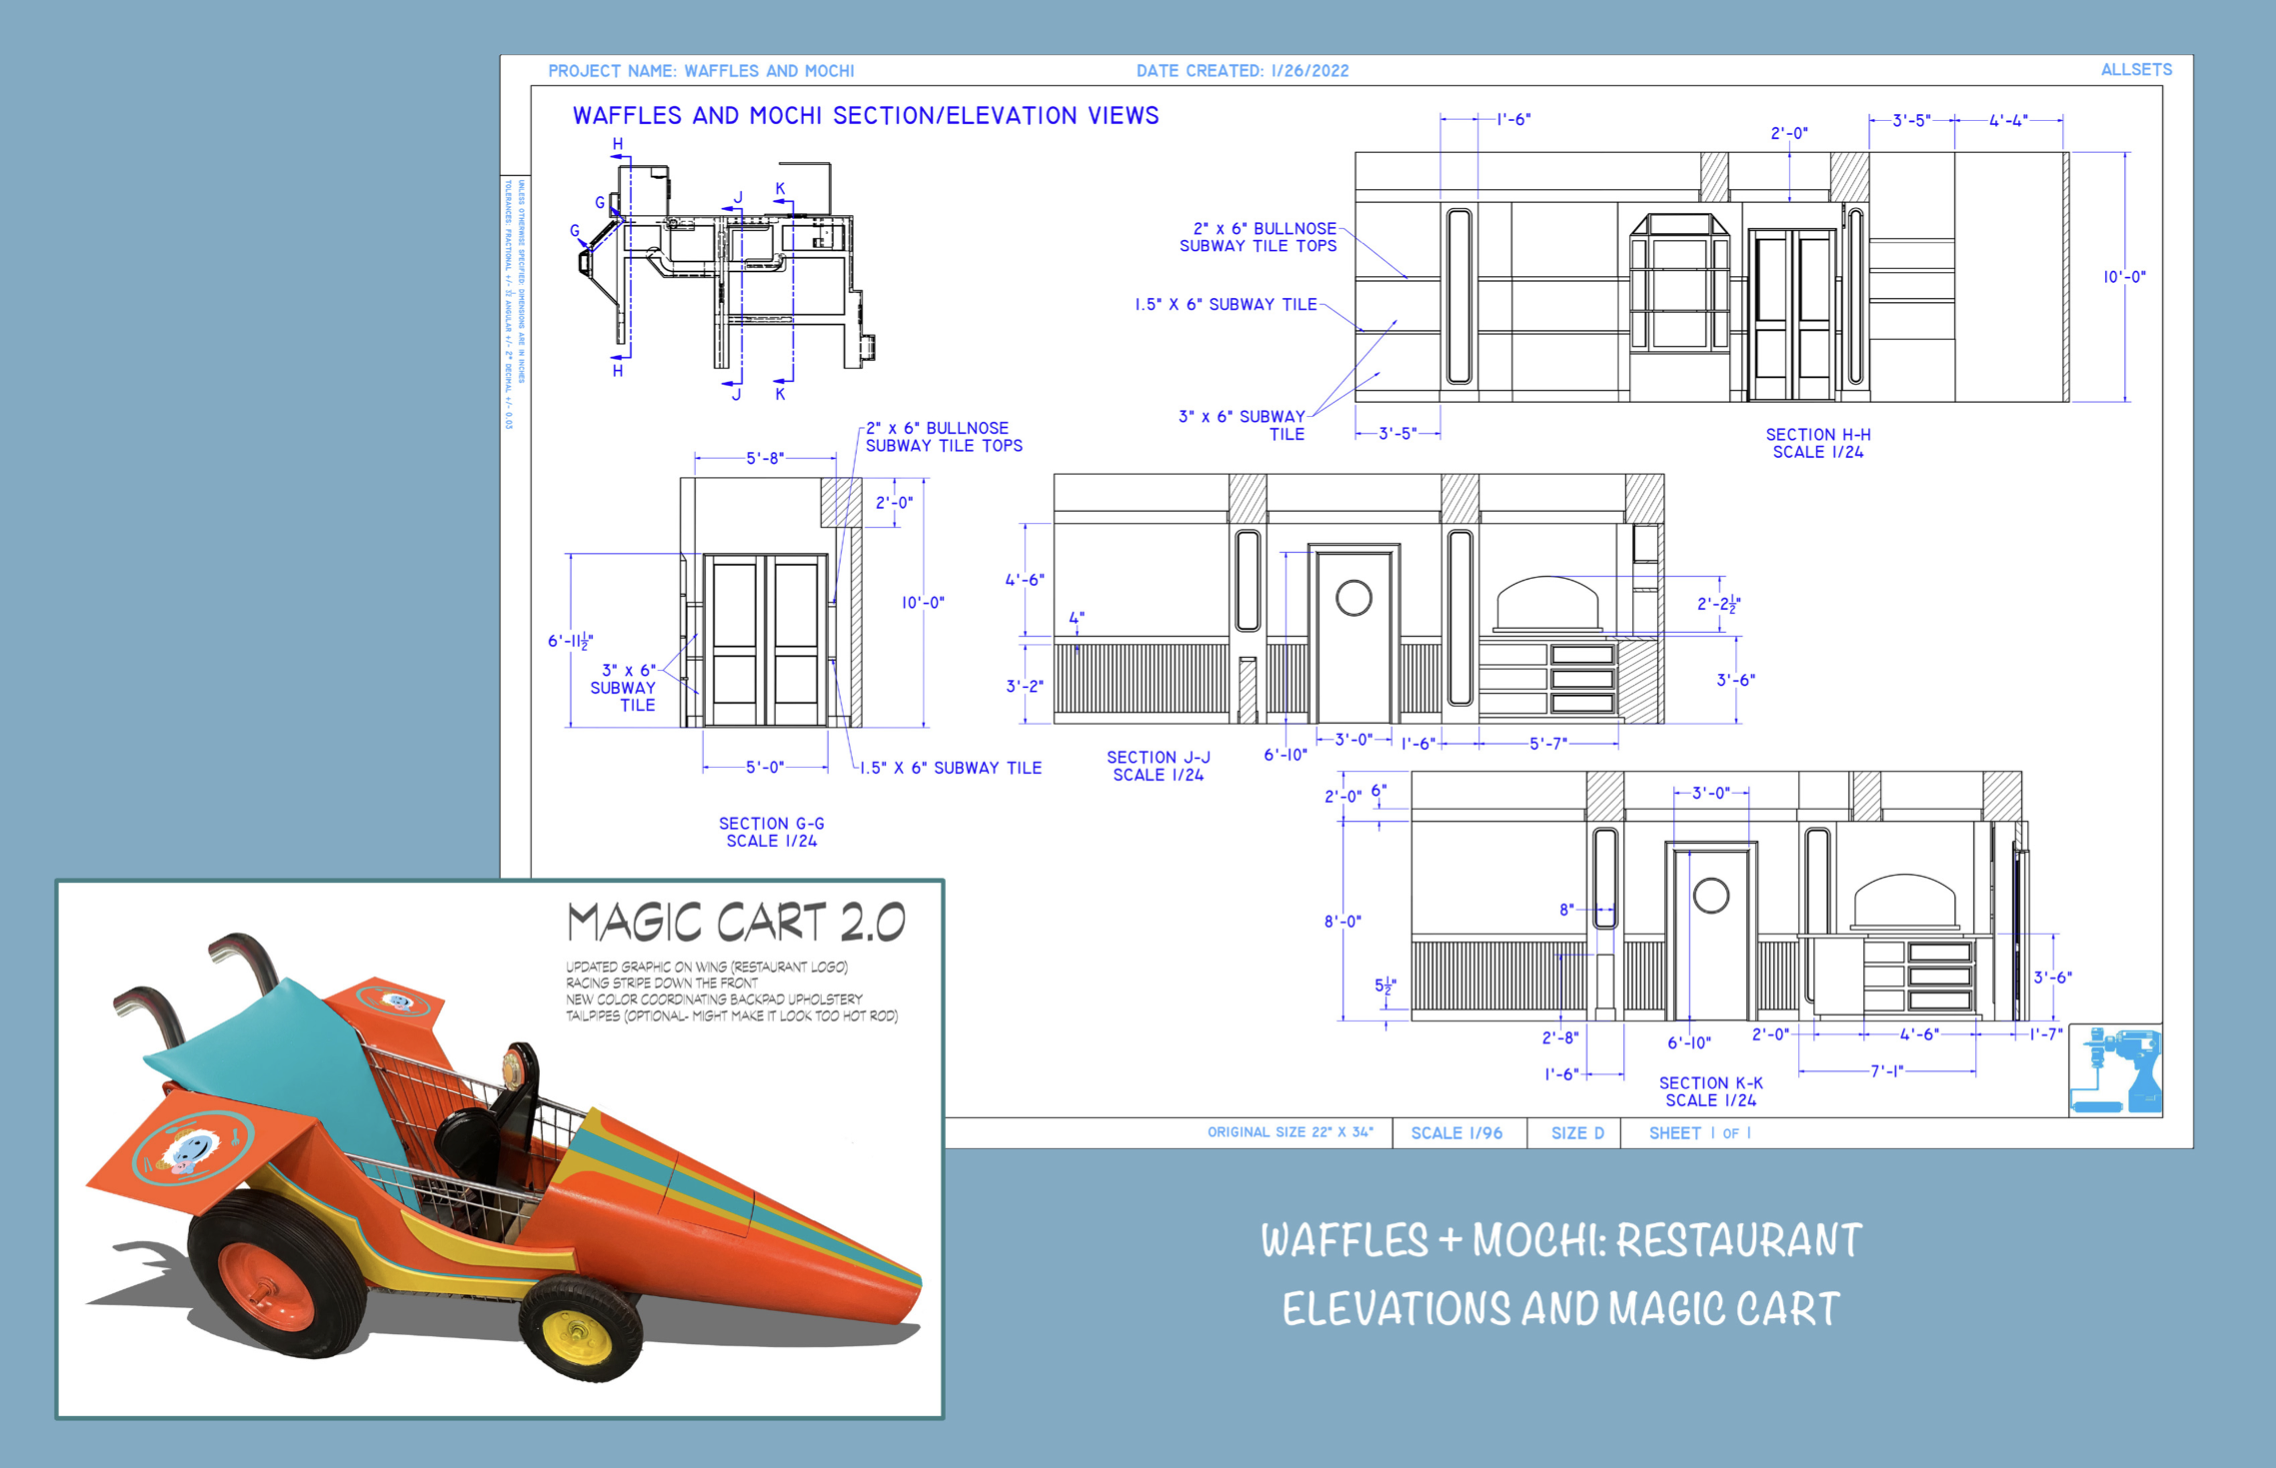Click the 1'-7" dimension in Section K-K
Screen dimensions: 2276x1468
(x=2047, y=1034)
